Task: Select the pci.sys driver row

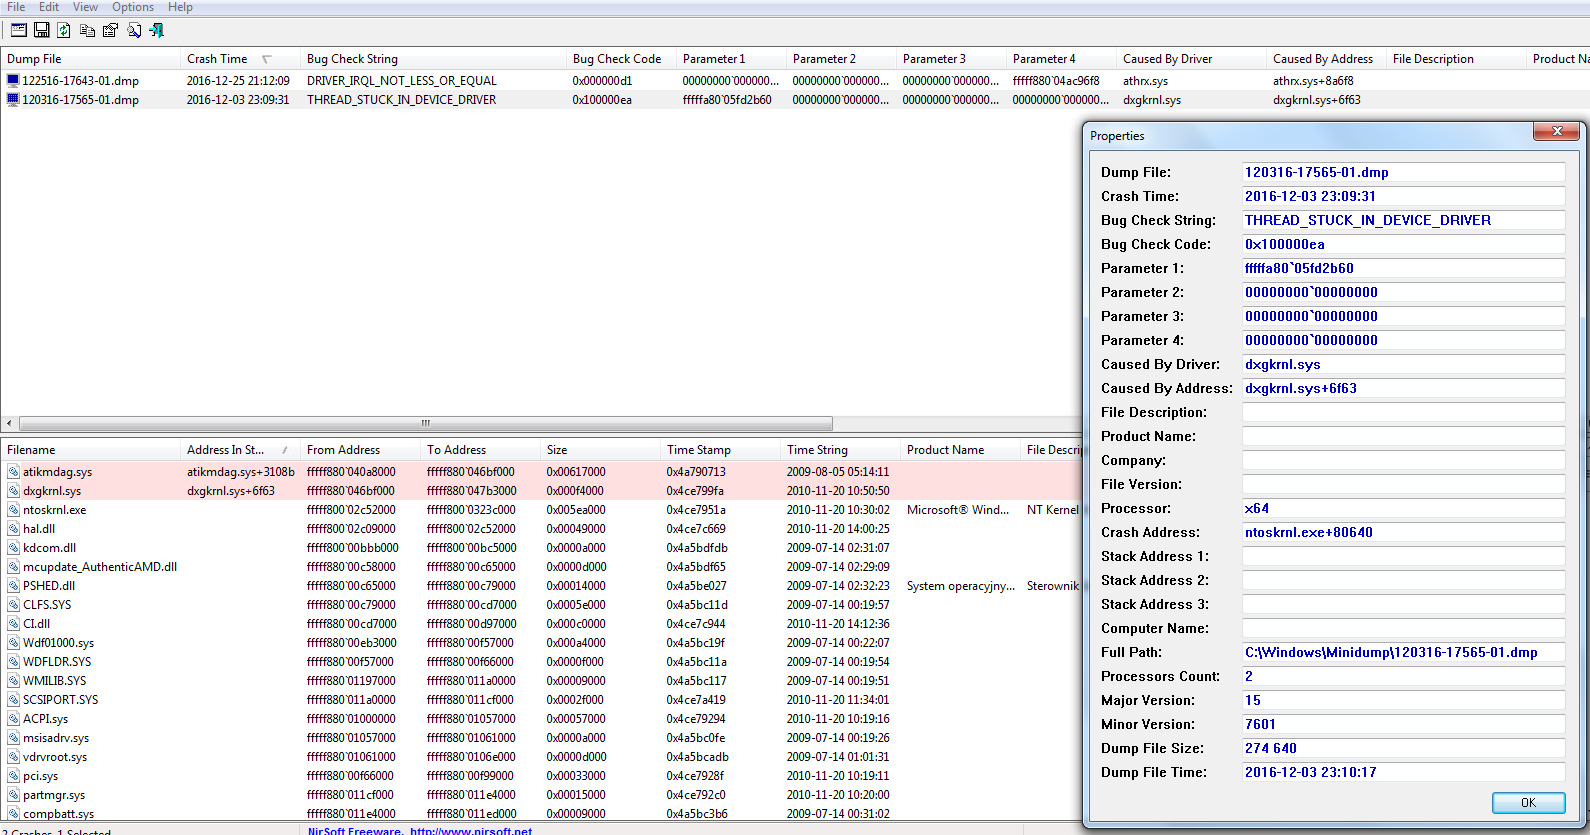Action: (540, 775)
